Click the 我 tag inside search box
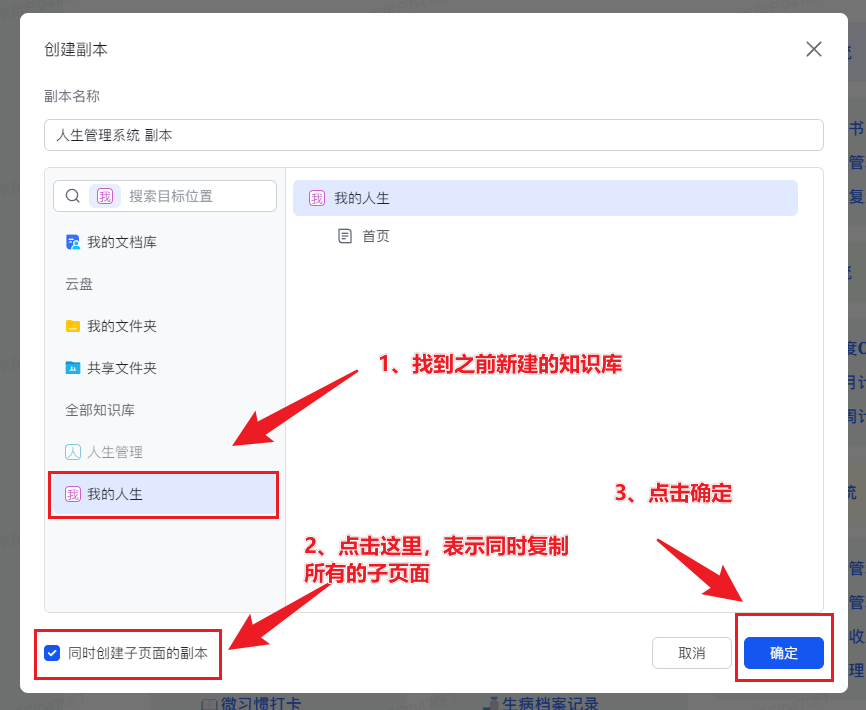This screenshot has height=710, width=866. click(x=104, y=196)
